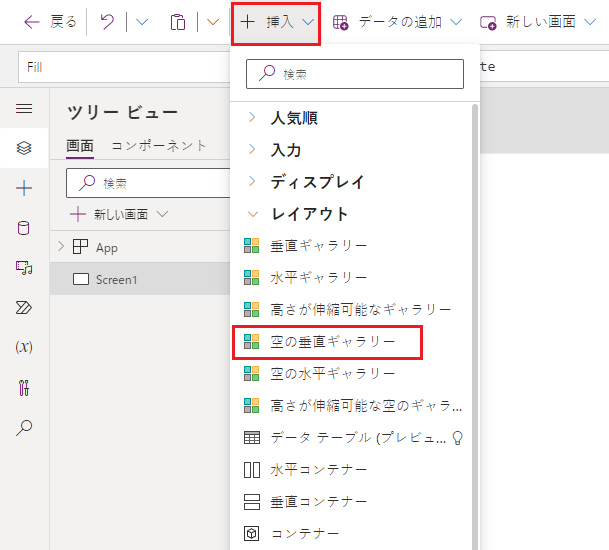Open the Data cylinder icon in sidebar
This screenshot has width=609, height=550.
click(x=24, y=228)
